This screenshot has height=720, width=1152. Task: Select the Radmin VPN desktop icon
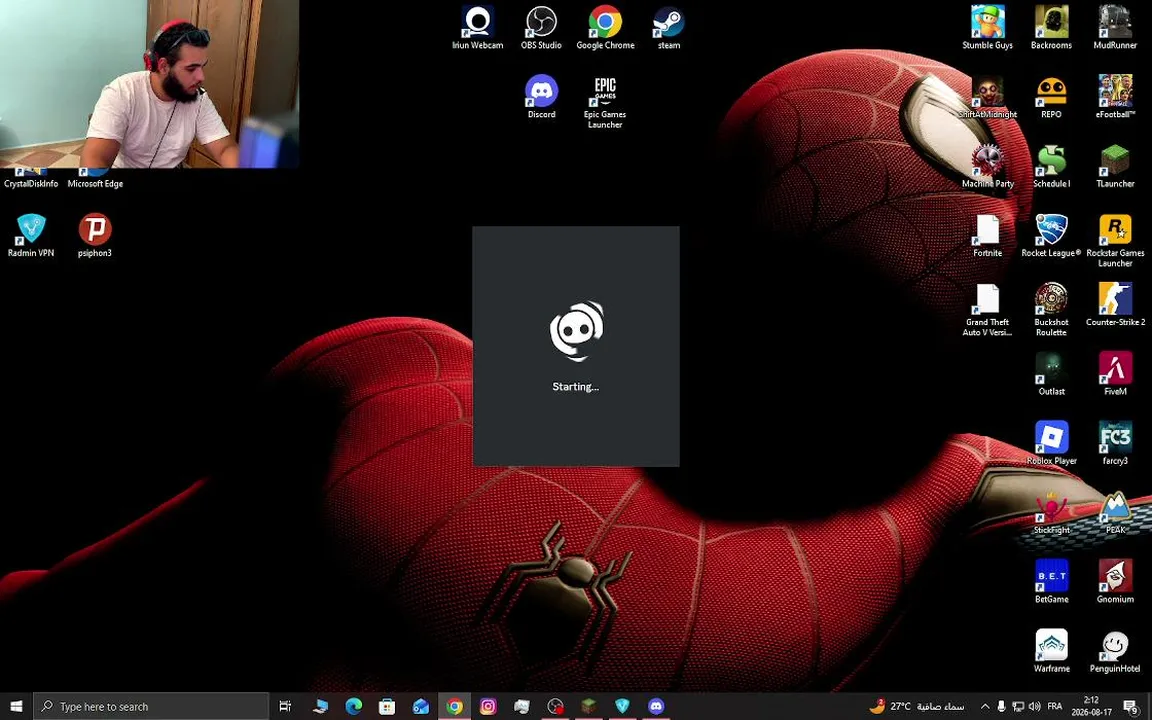pos(31,235)
